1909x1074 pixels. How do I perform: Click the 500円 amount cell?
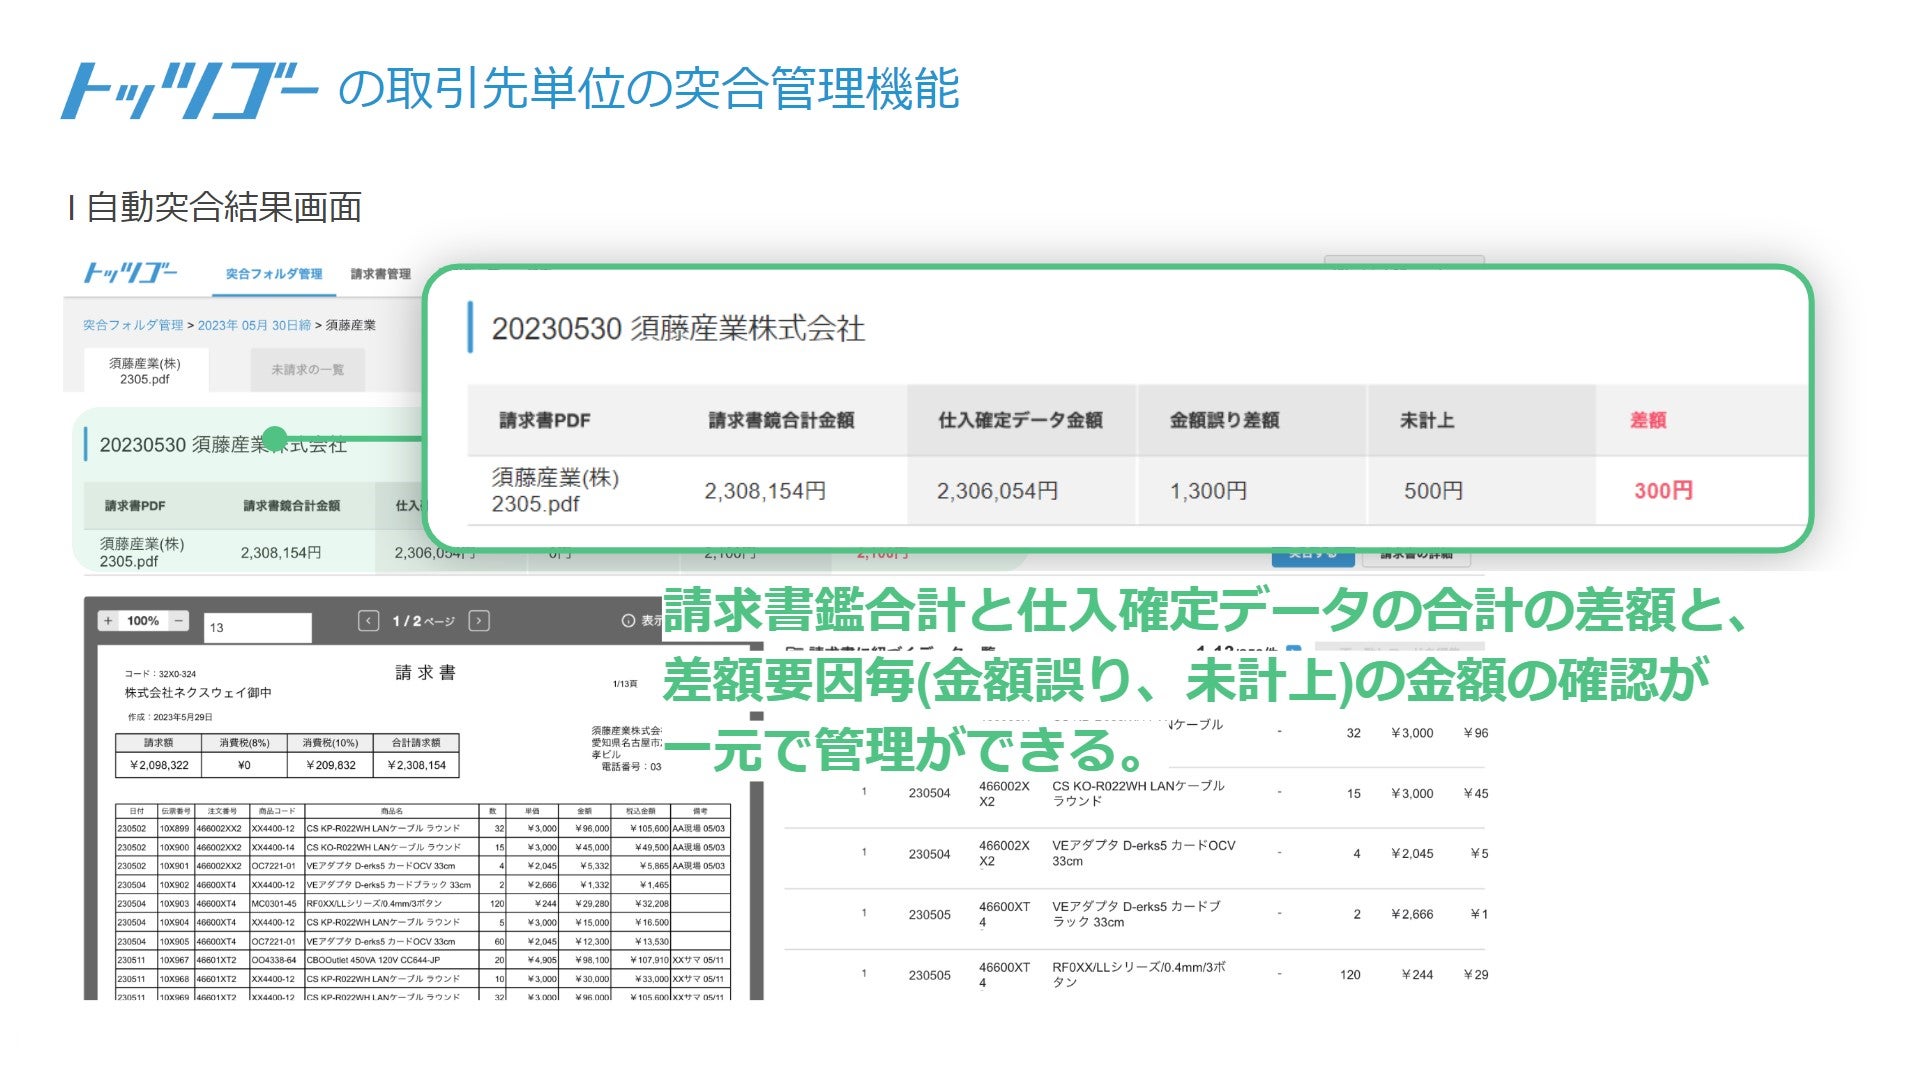(x=1433, y=491)
